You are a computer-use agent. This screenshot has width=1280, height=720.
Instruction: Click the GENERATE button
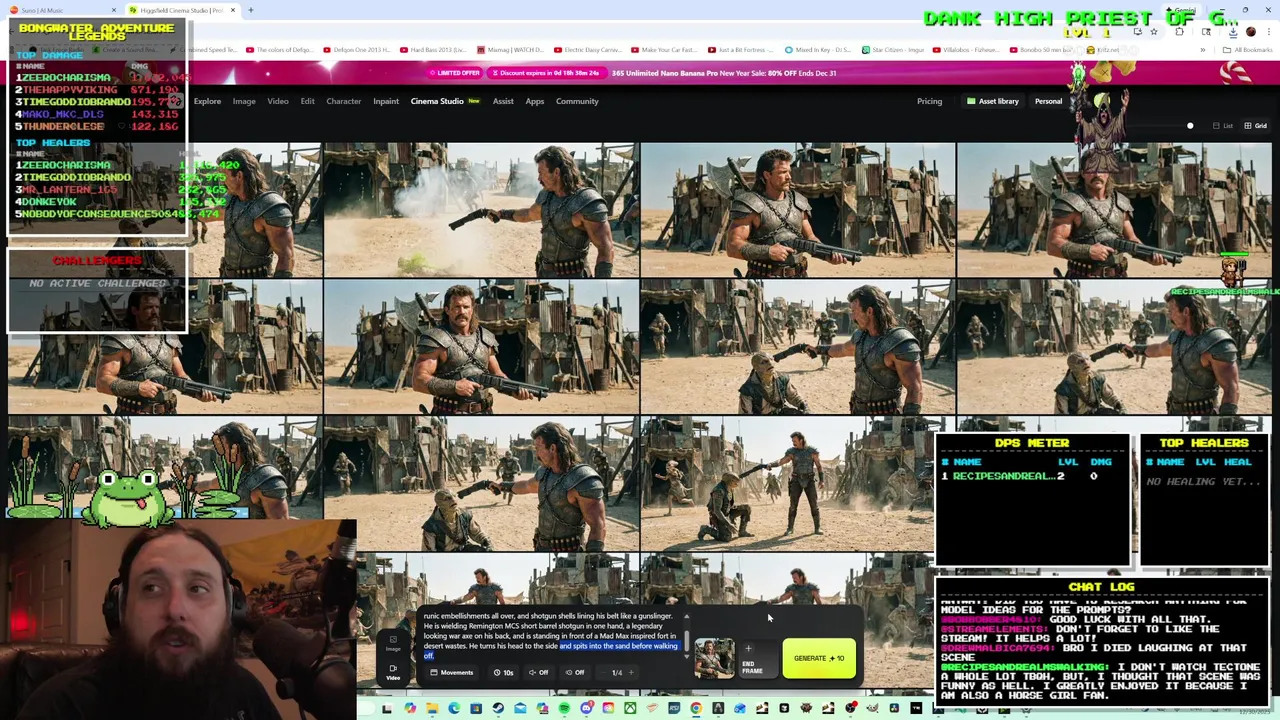[x=819, y=658]
